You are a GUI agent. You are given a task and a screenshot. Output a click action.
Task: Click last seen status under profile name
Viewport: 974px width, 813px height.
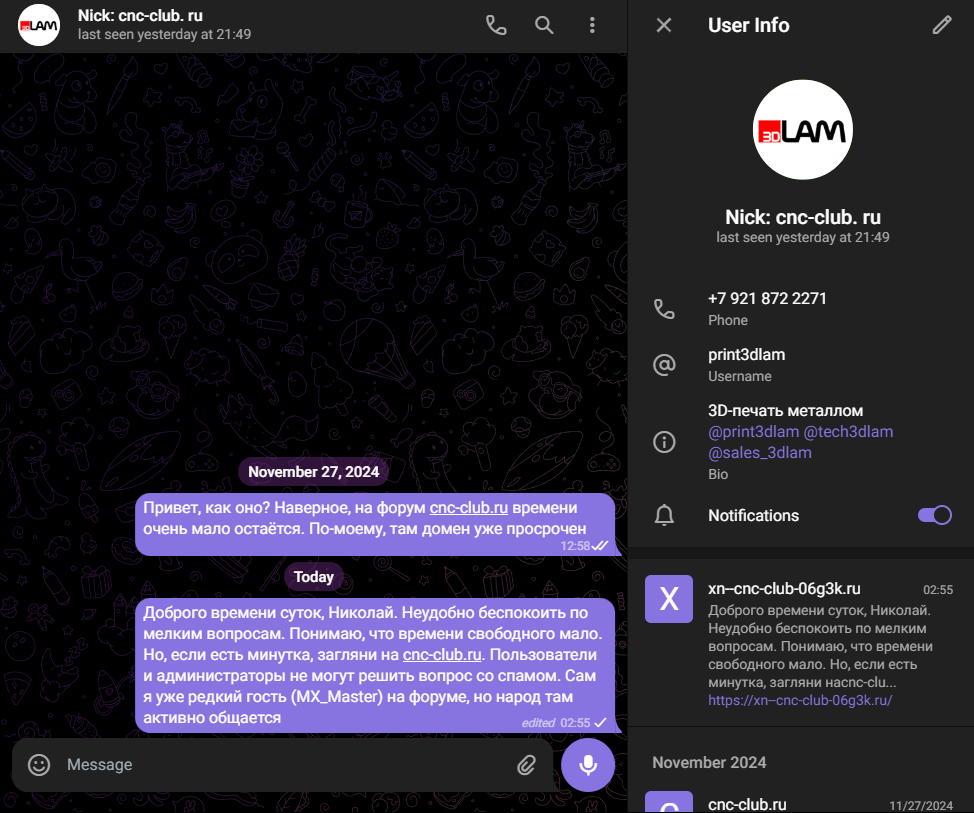tap(803, 237)
